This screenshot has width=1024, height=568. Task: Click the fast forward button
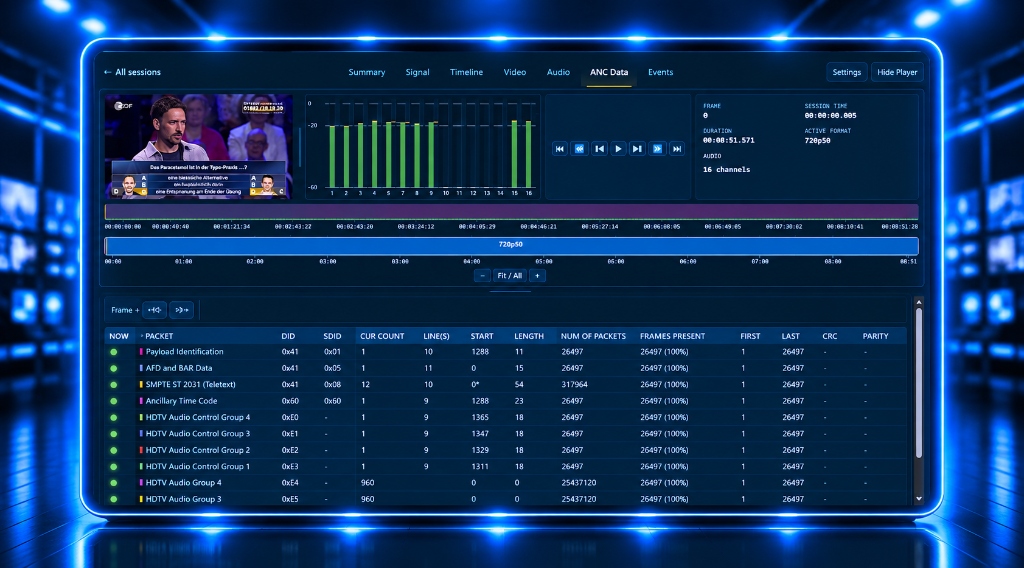[658, 149]
